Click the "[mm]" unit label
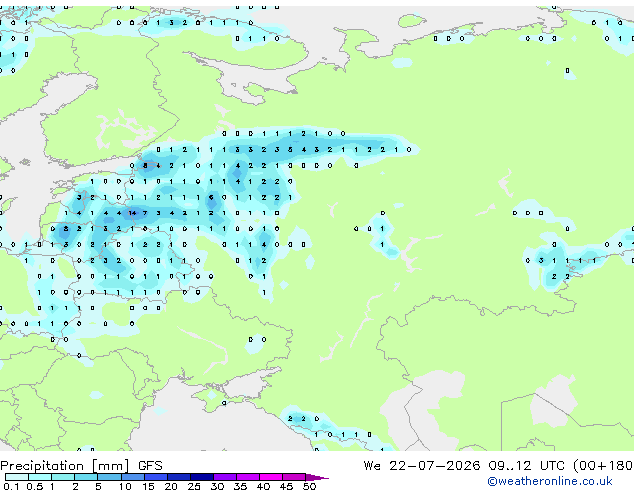The image size is (634, 490). click(x=111, y=466)
